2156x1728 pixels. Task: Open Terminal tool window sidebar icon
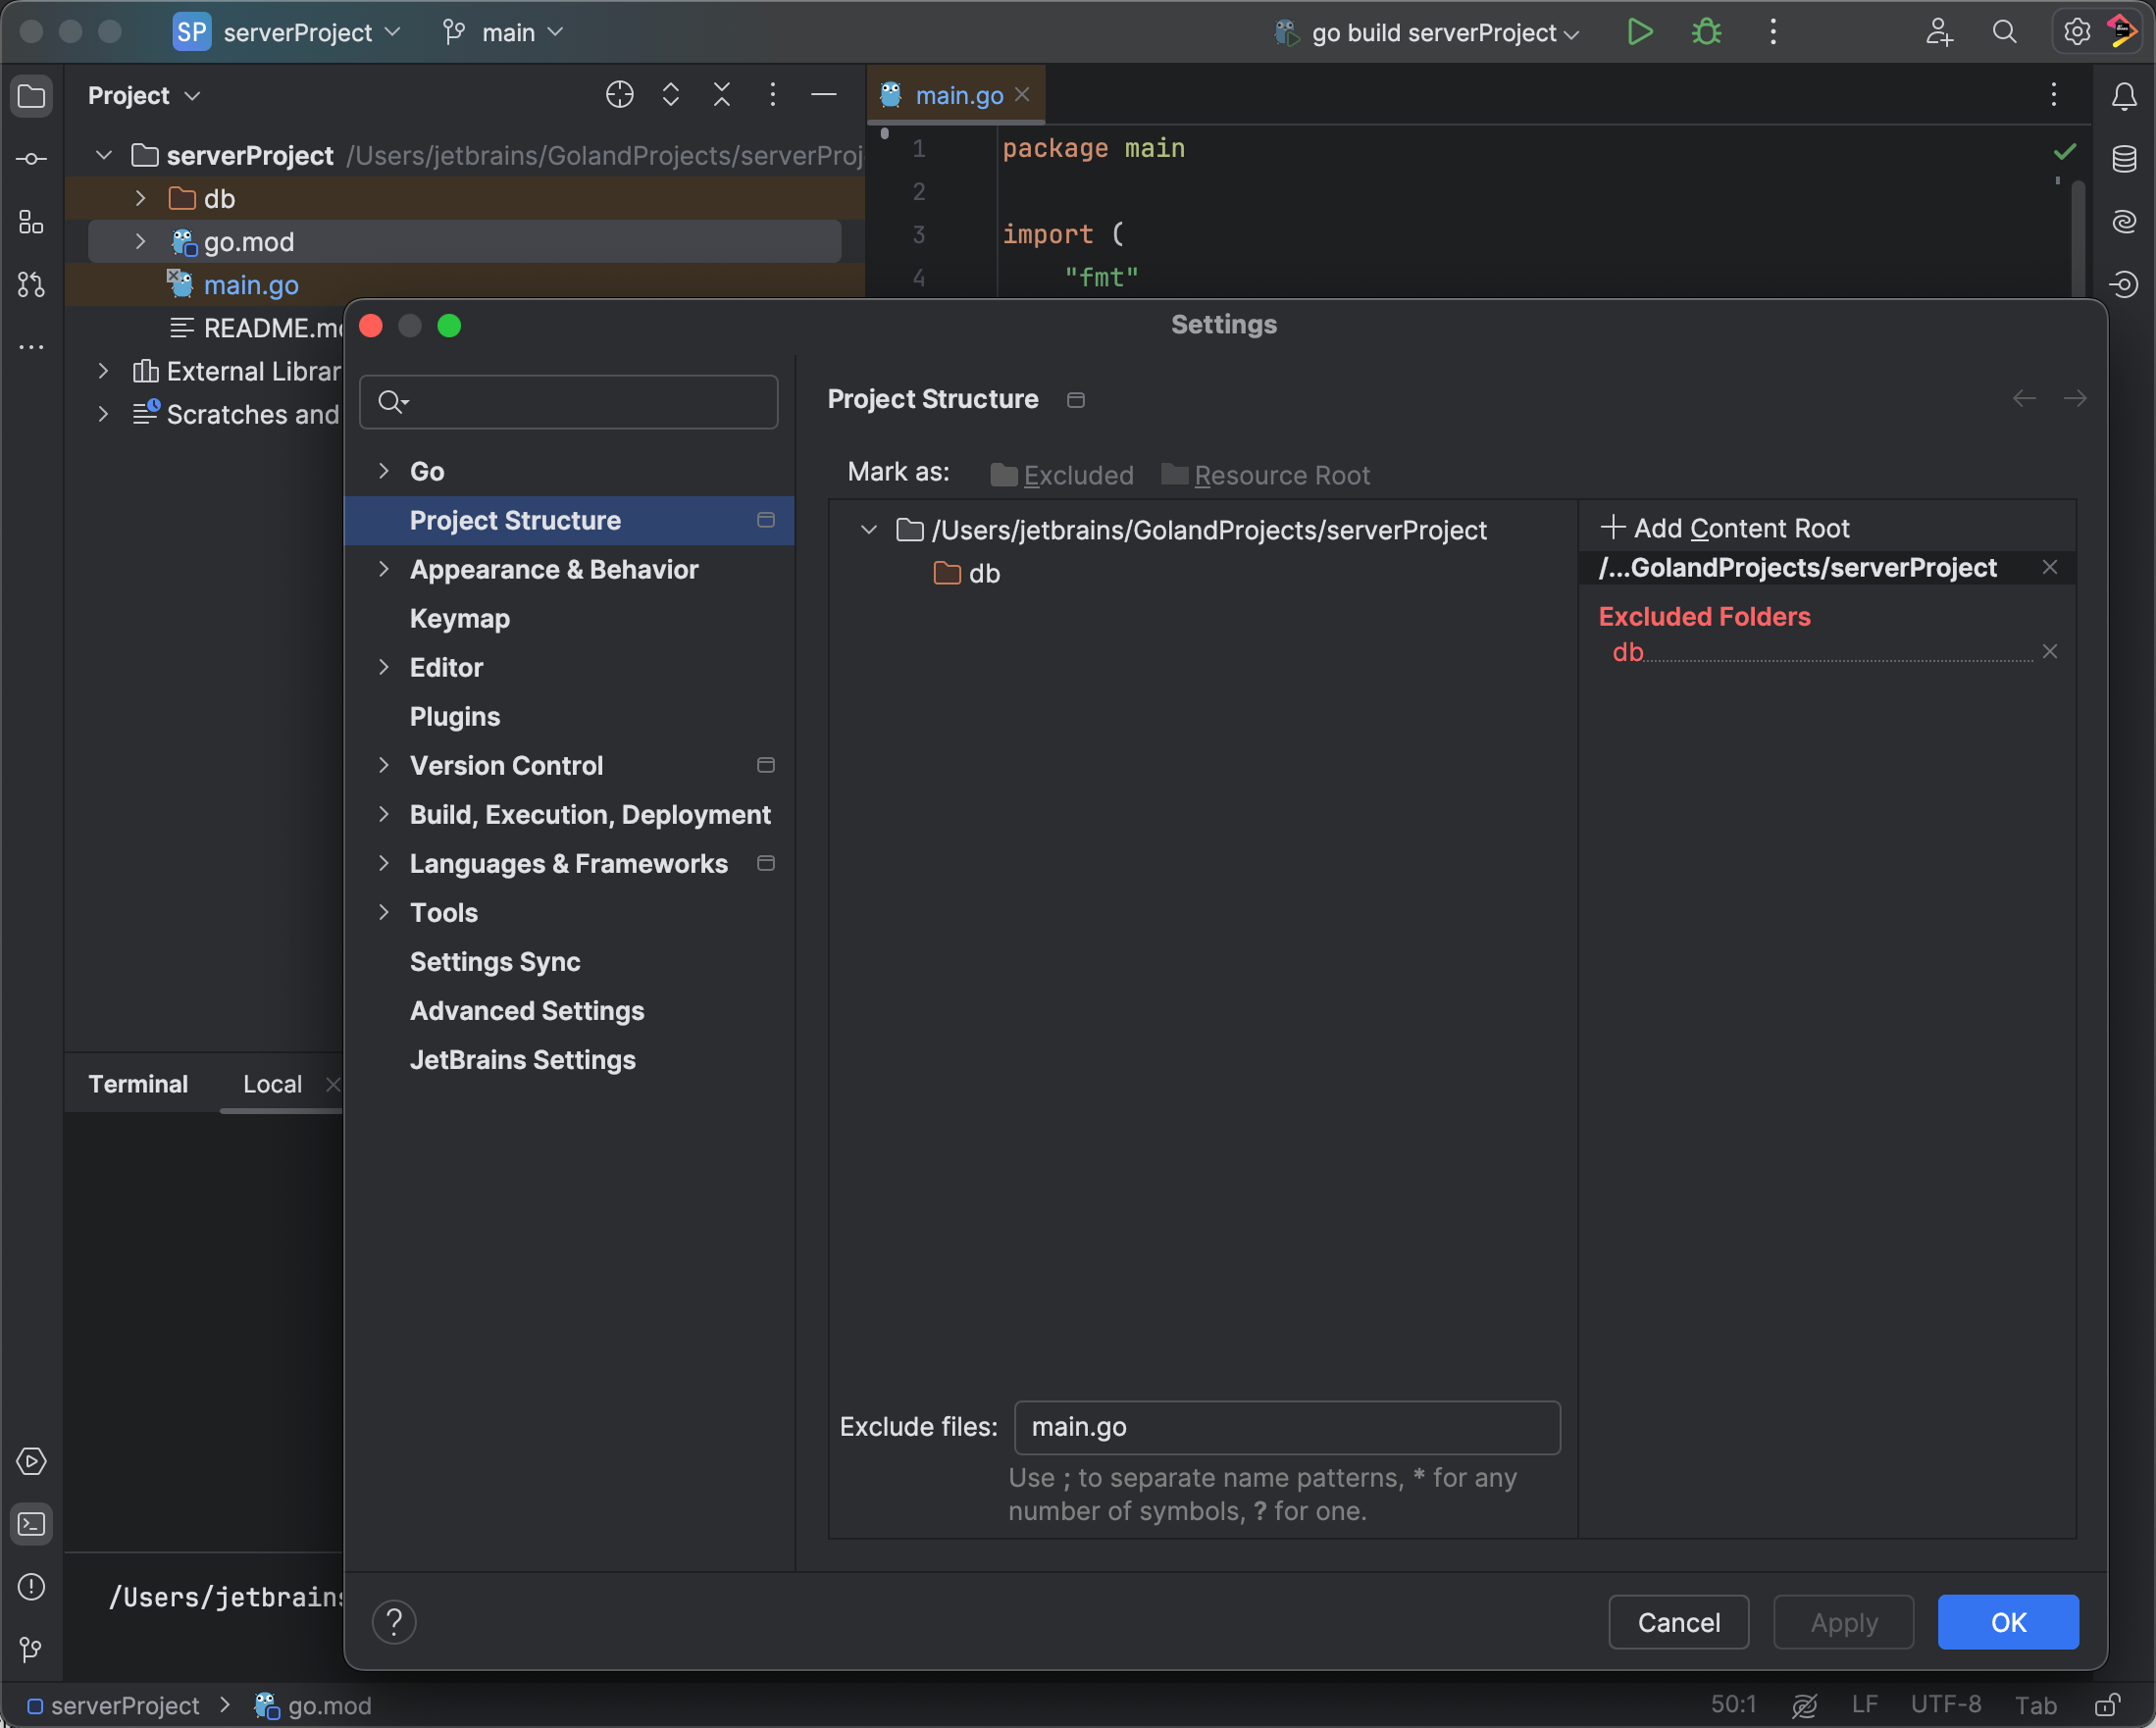point(31,1524)
